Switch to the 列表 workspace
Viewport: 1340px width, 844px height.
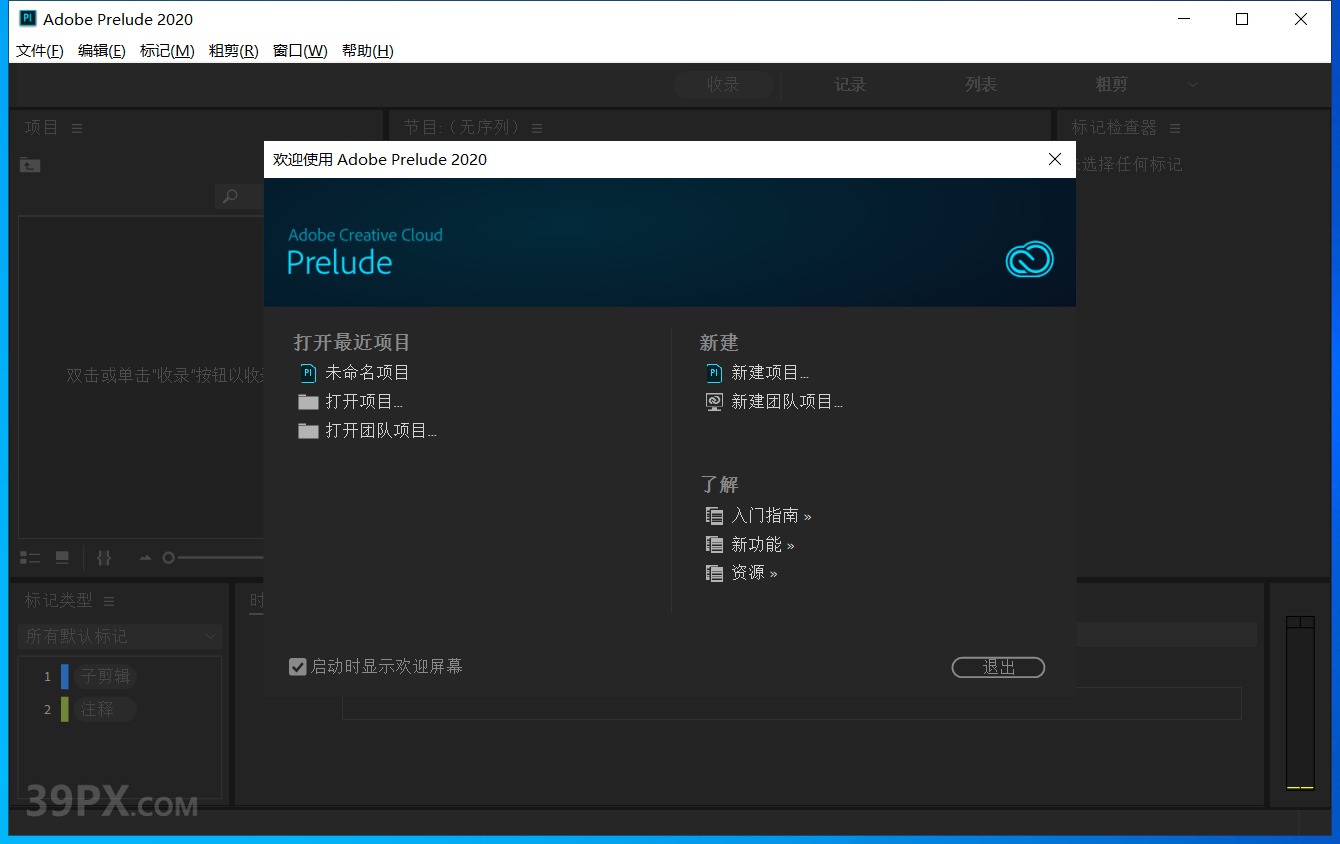tap(981, 85)
